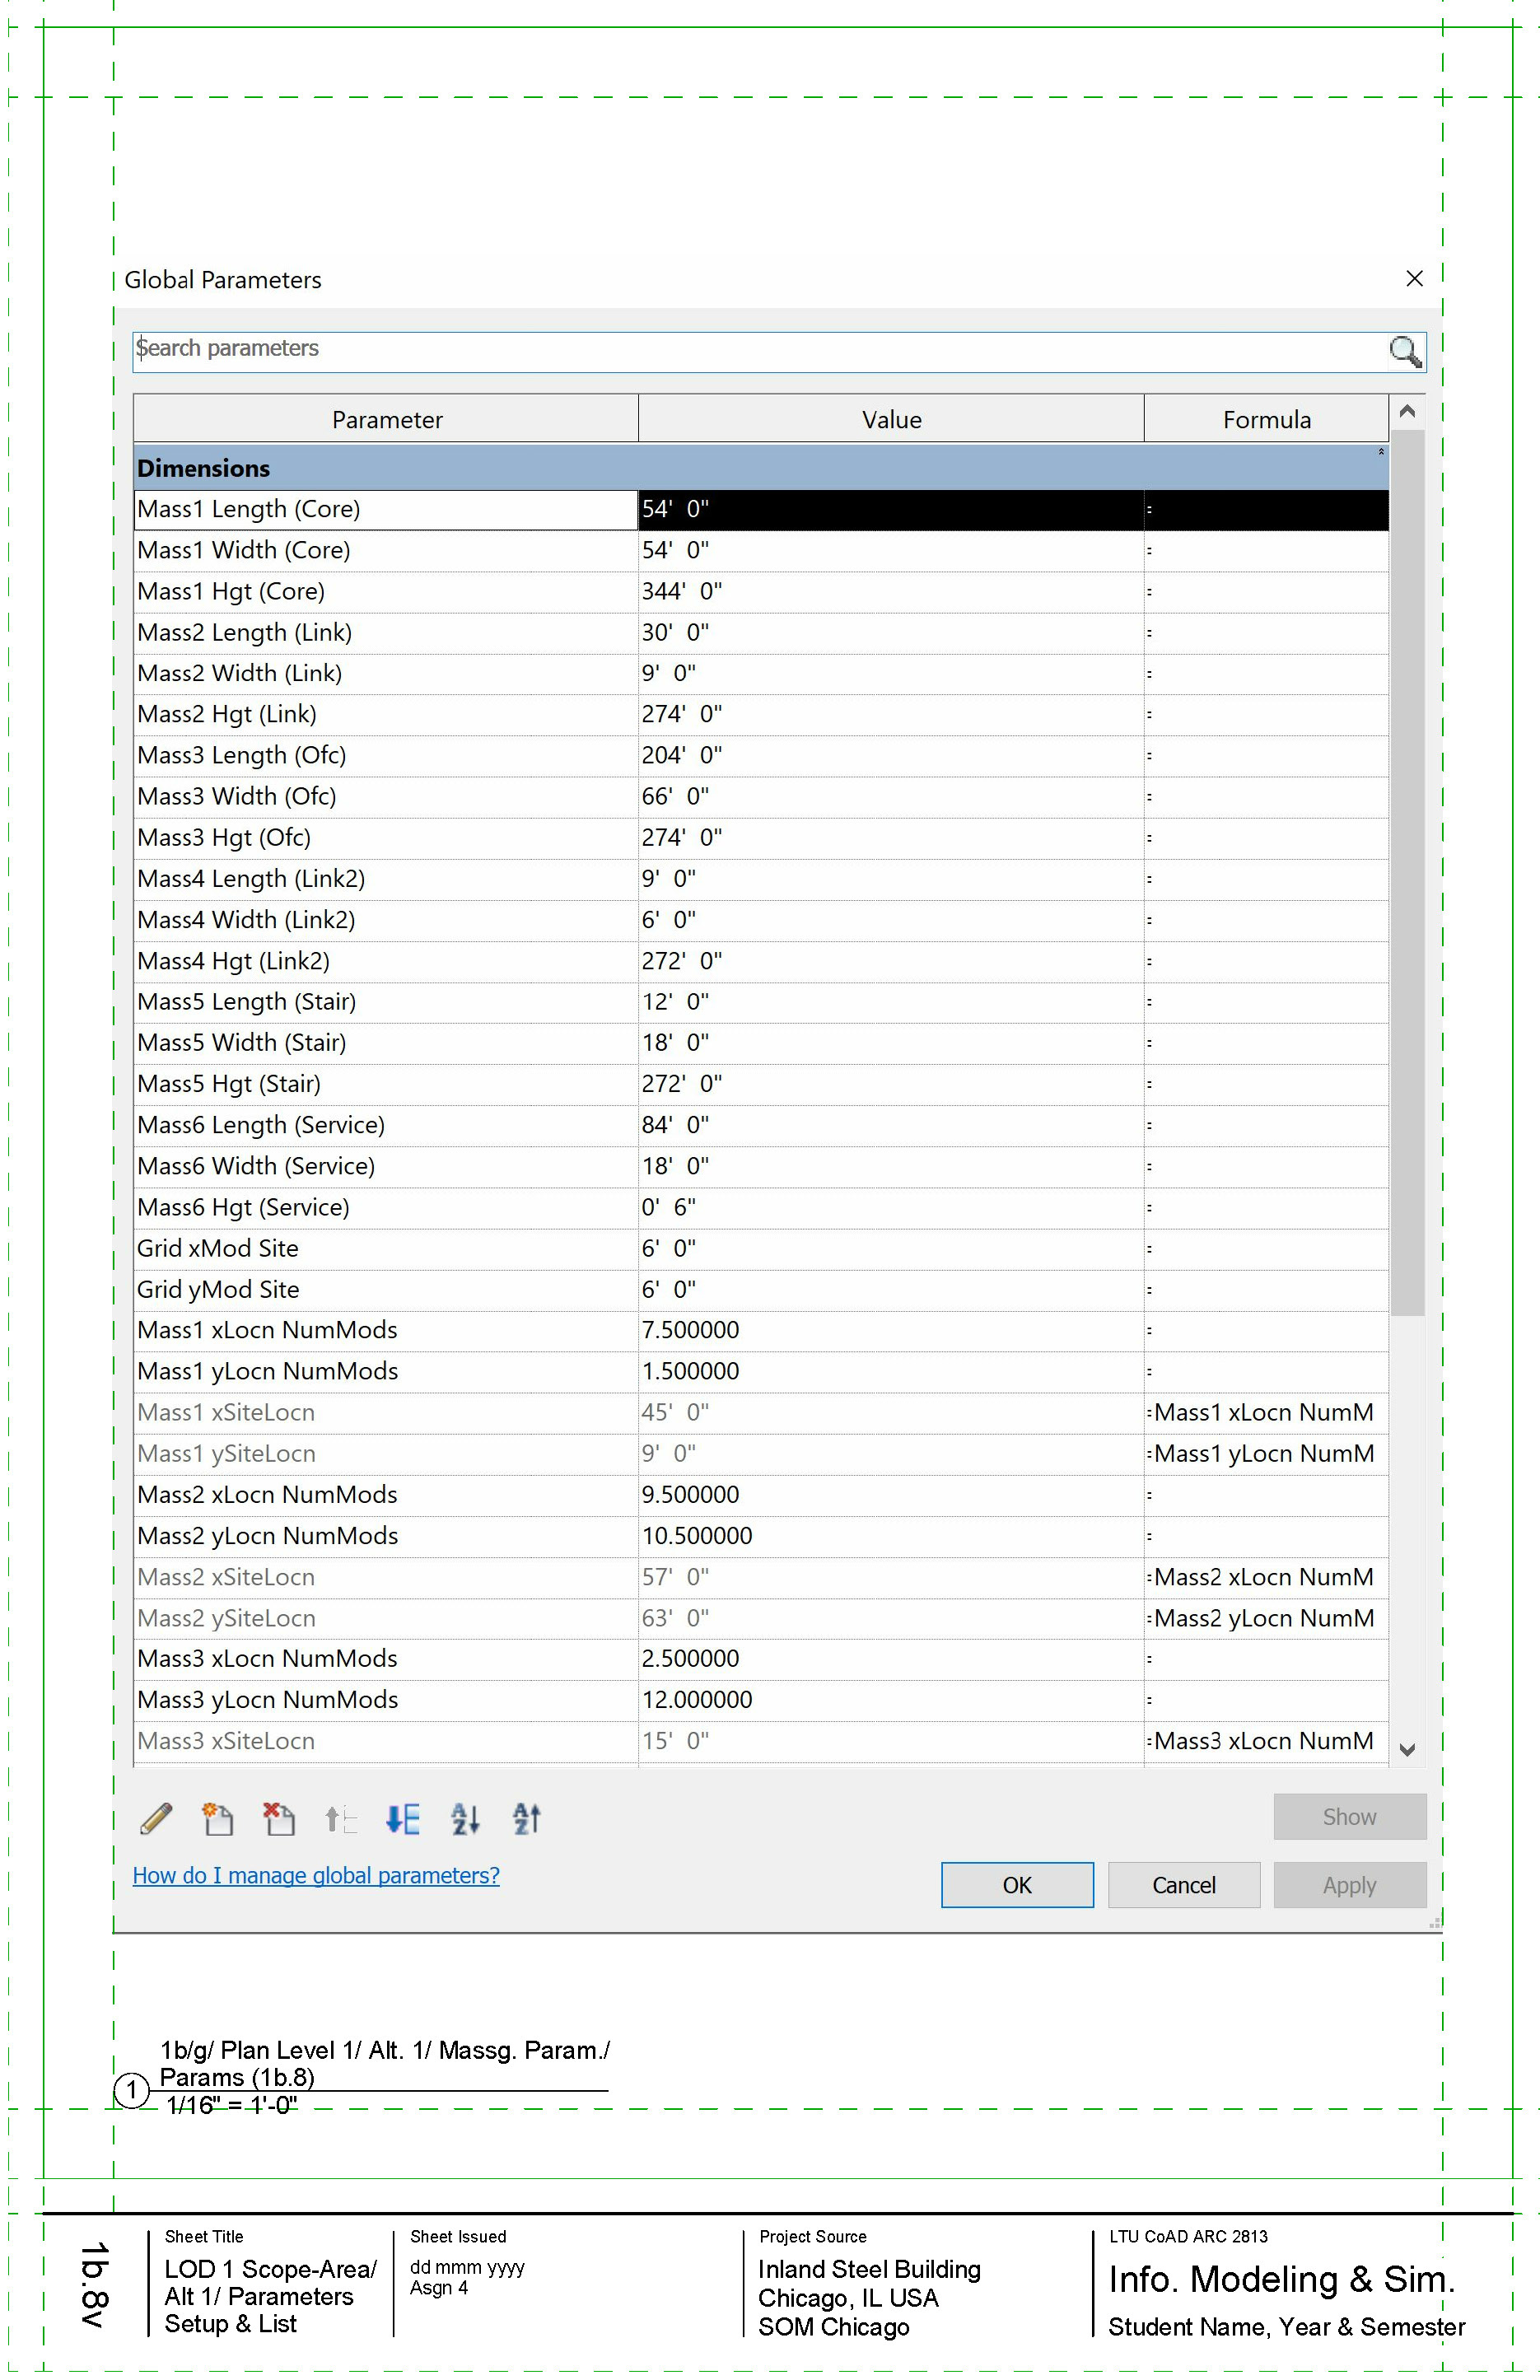Click the 7.500000 value of Mass1 xLocn NumMods
This screenshot has width=1540, height=2380.
[891, 1330]
